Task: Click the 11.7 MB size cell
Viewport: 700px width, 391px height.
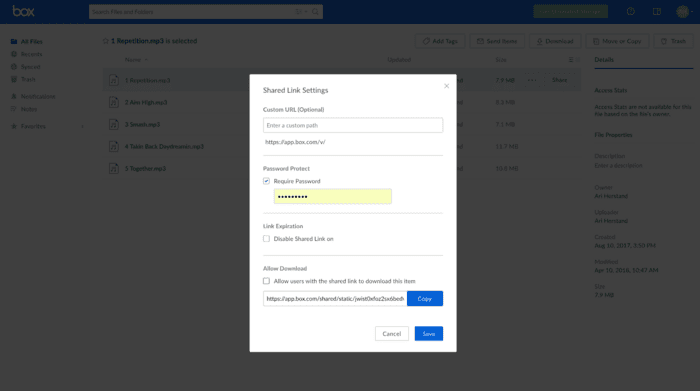Action: (x=507, y=146)
